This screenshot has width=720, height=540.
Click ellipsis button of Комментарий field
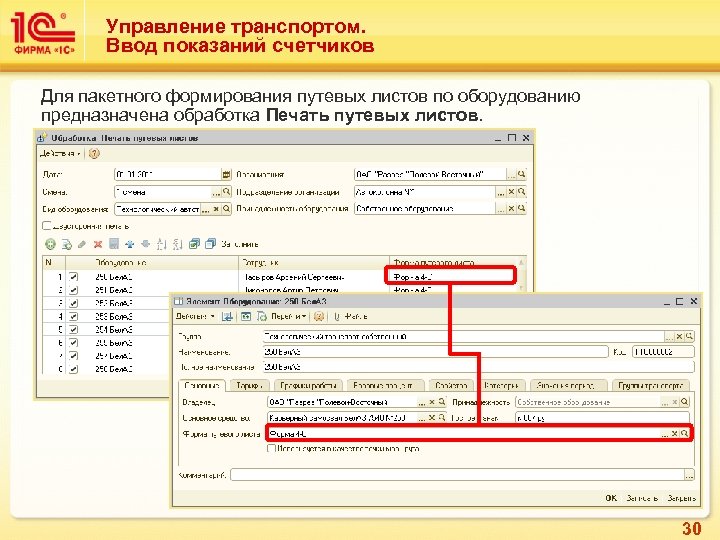pos(689,475)
